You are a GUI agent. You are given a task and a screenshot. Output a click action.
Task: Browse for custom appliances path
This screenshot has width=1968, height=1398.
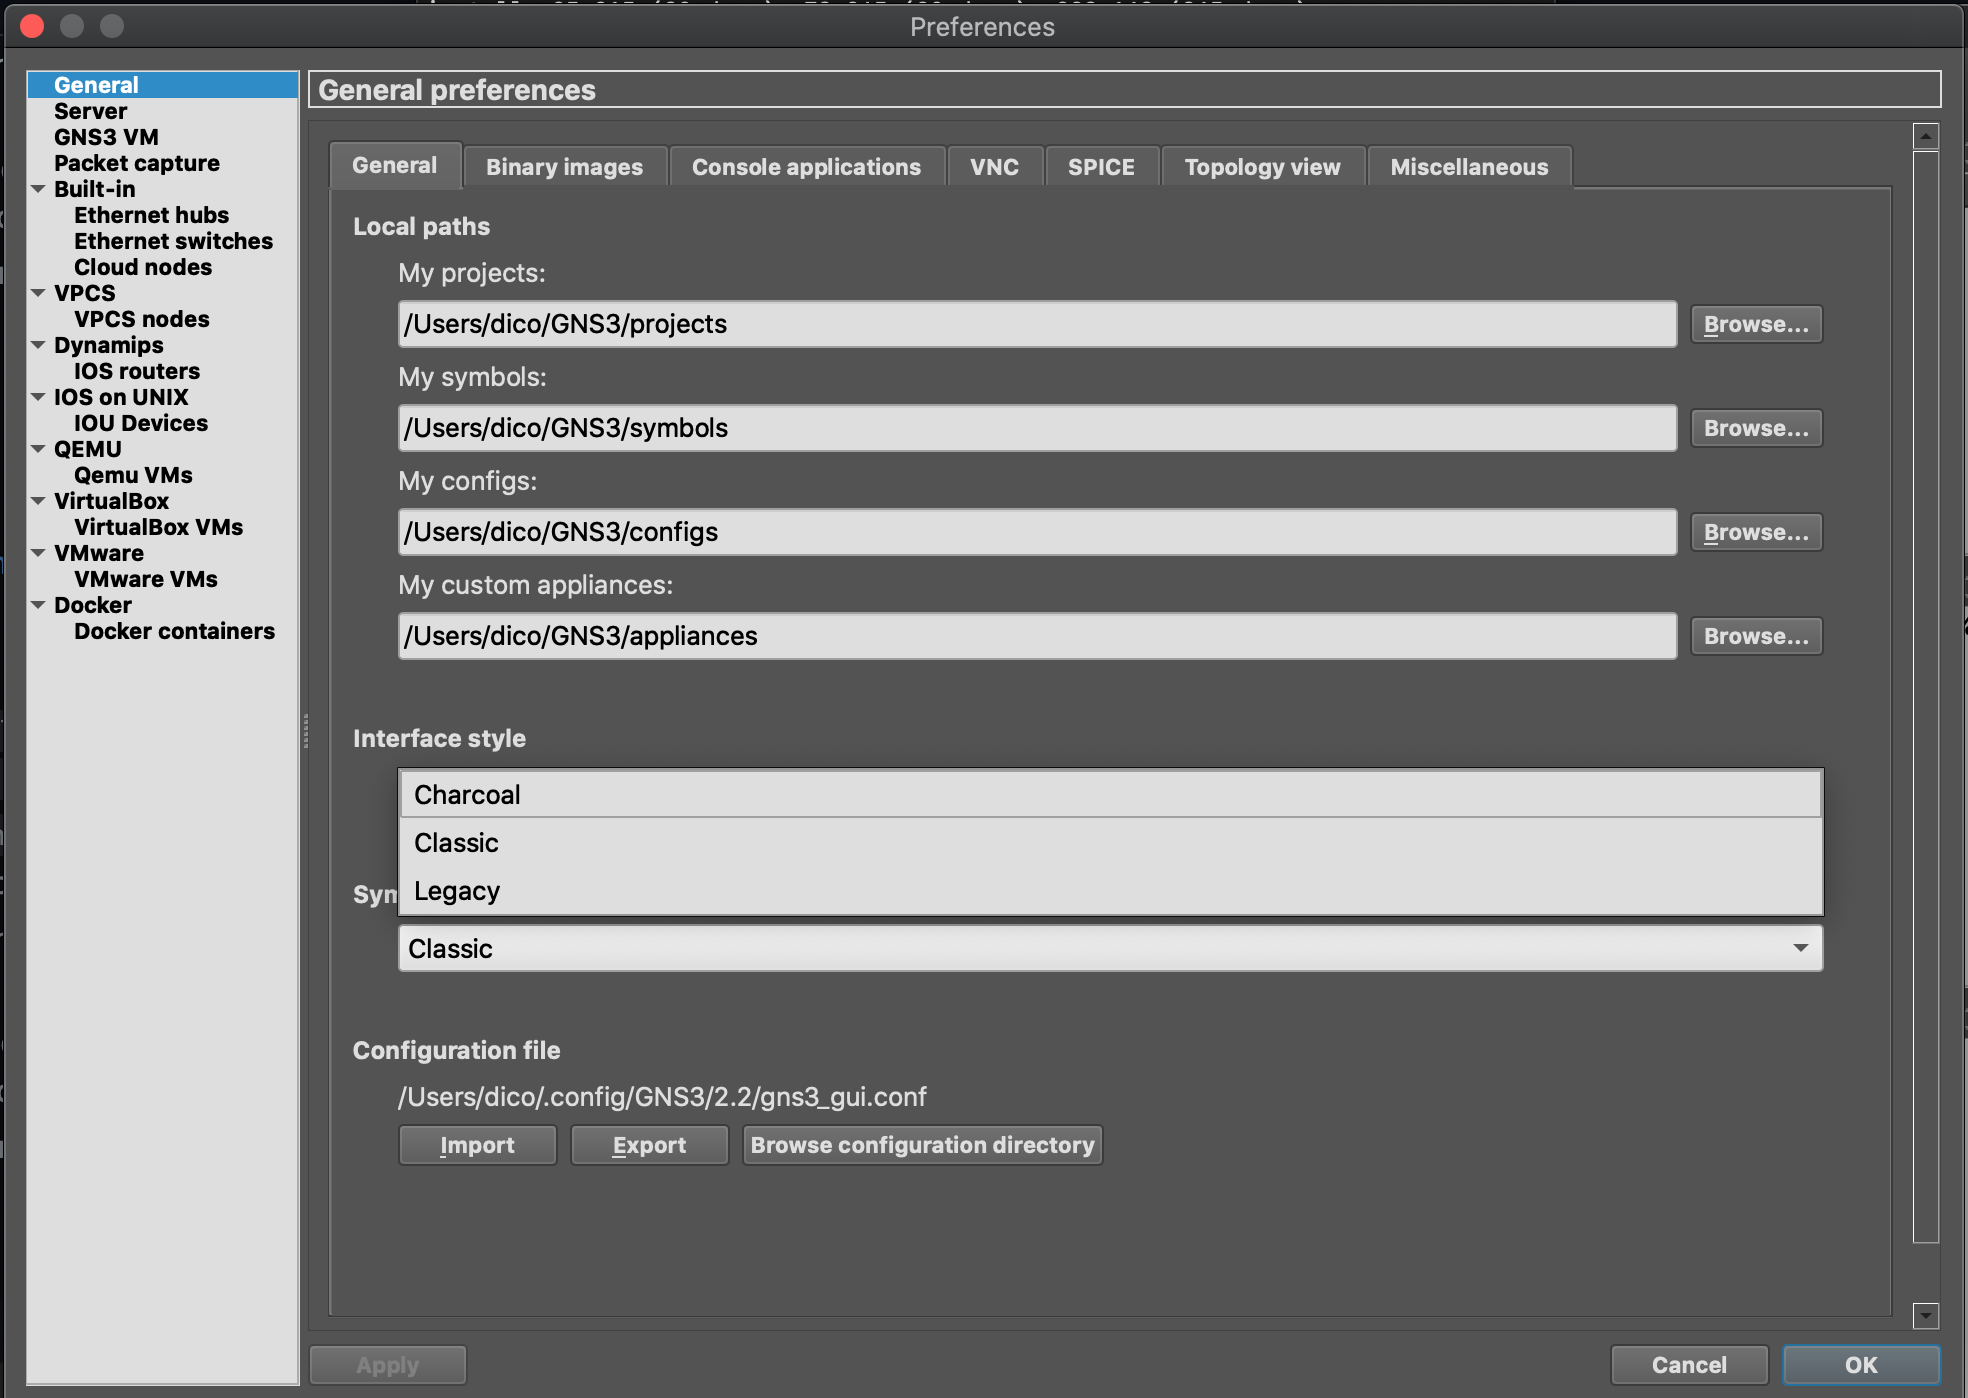click(x=1756, y=636)
